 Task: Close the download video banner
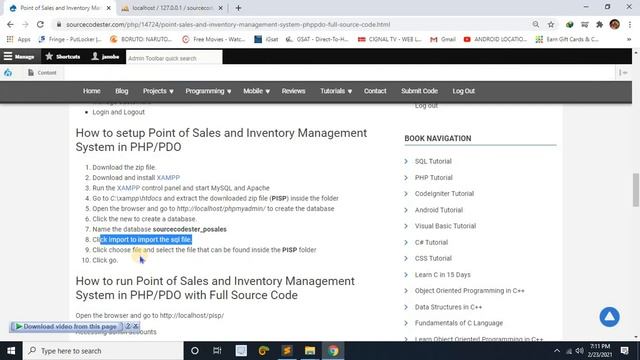click(x=136, y=326)
